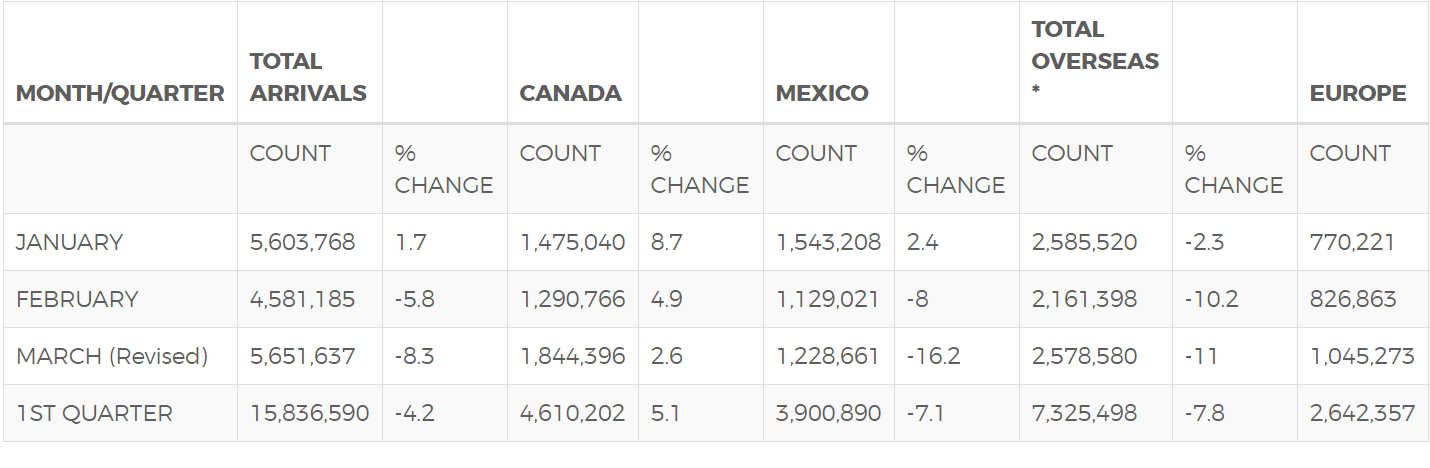The width and height of the screenshot is (1430, 468).
Task: Select the EUROPE column header
Action: 1358,93
